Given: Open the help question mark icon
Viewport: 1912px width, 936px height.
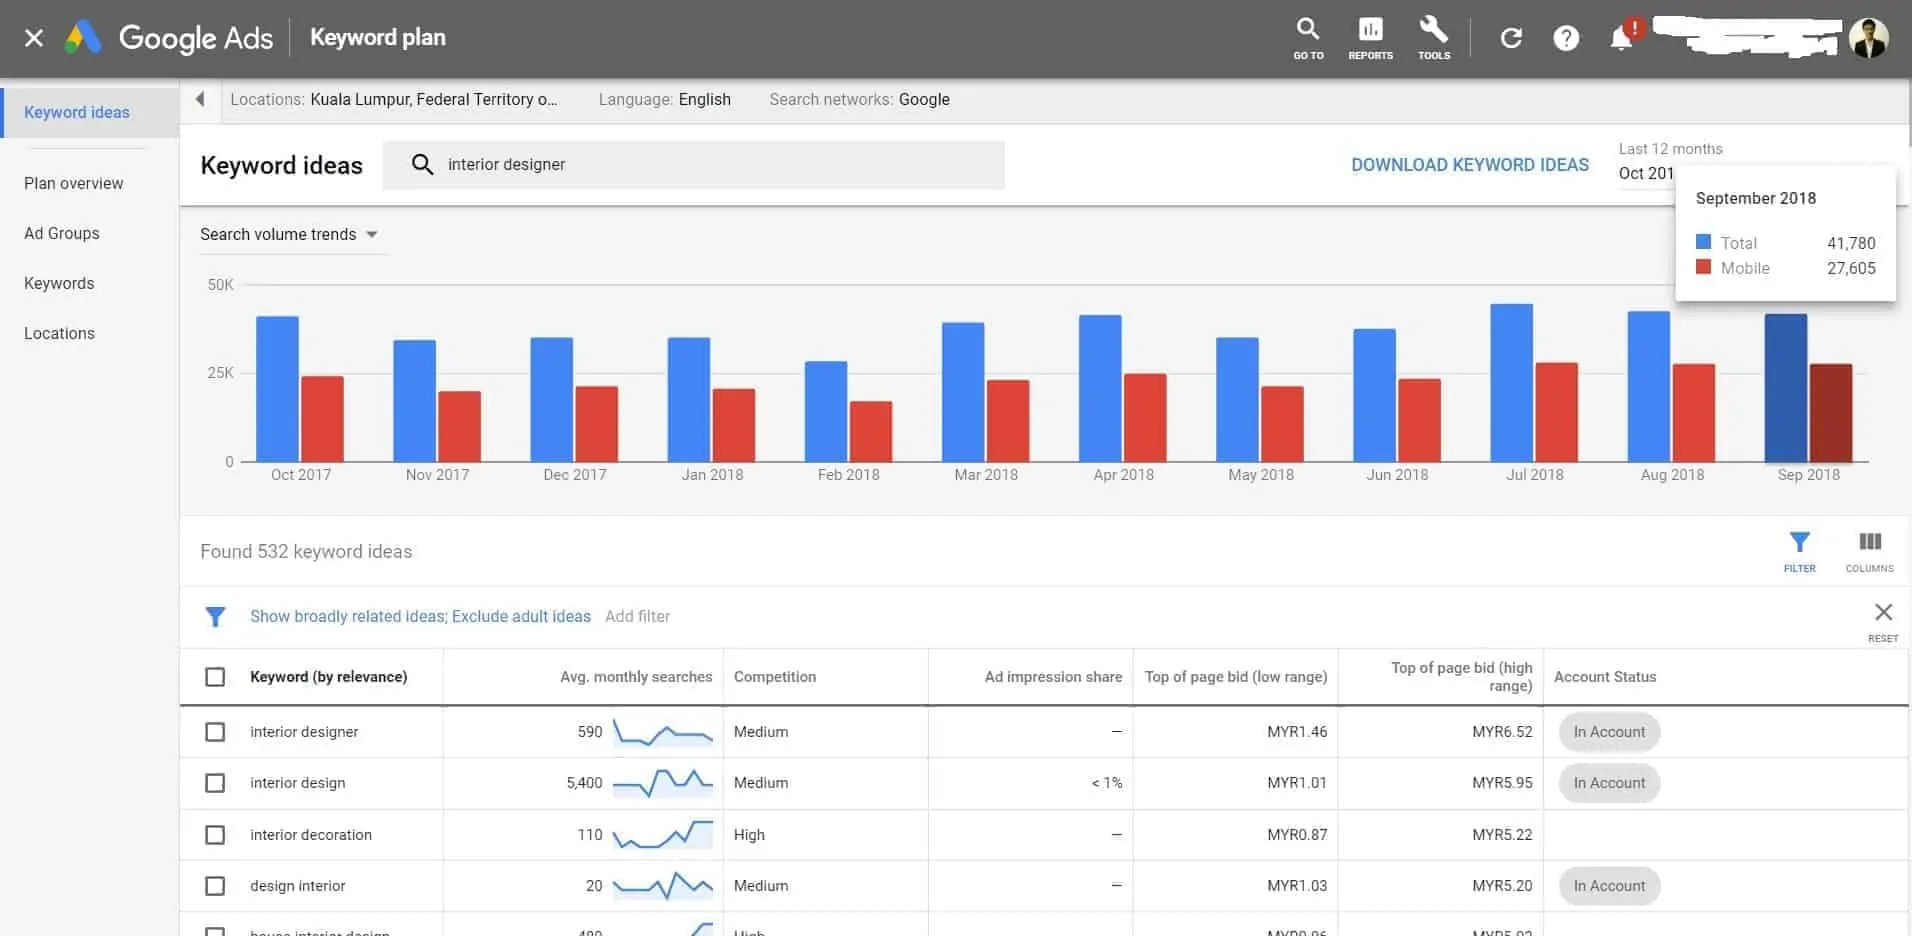Looking at the screenshot, I should tap(1566, 38).
